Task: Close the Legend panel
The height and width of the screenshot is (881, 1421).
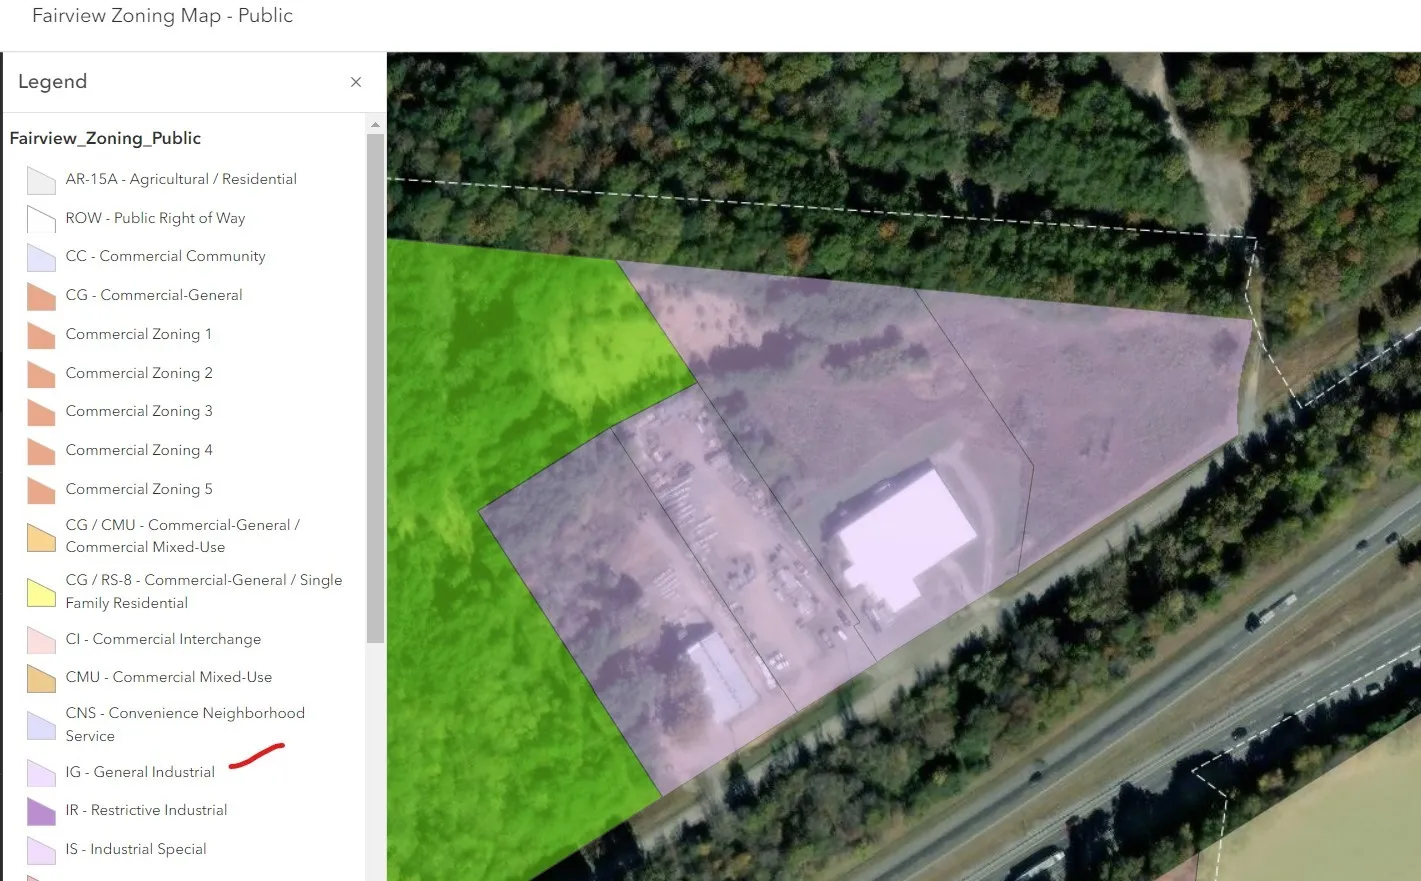Action: coord(355,82)
